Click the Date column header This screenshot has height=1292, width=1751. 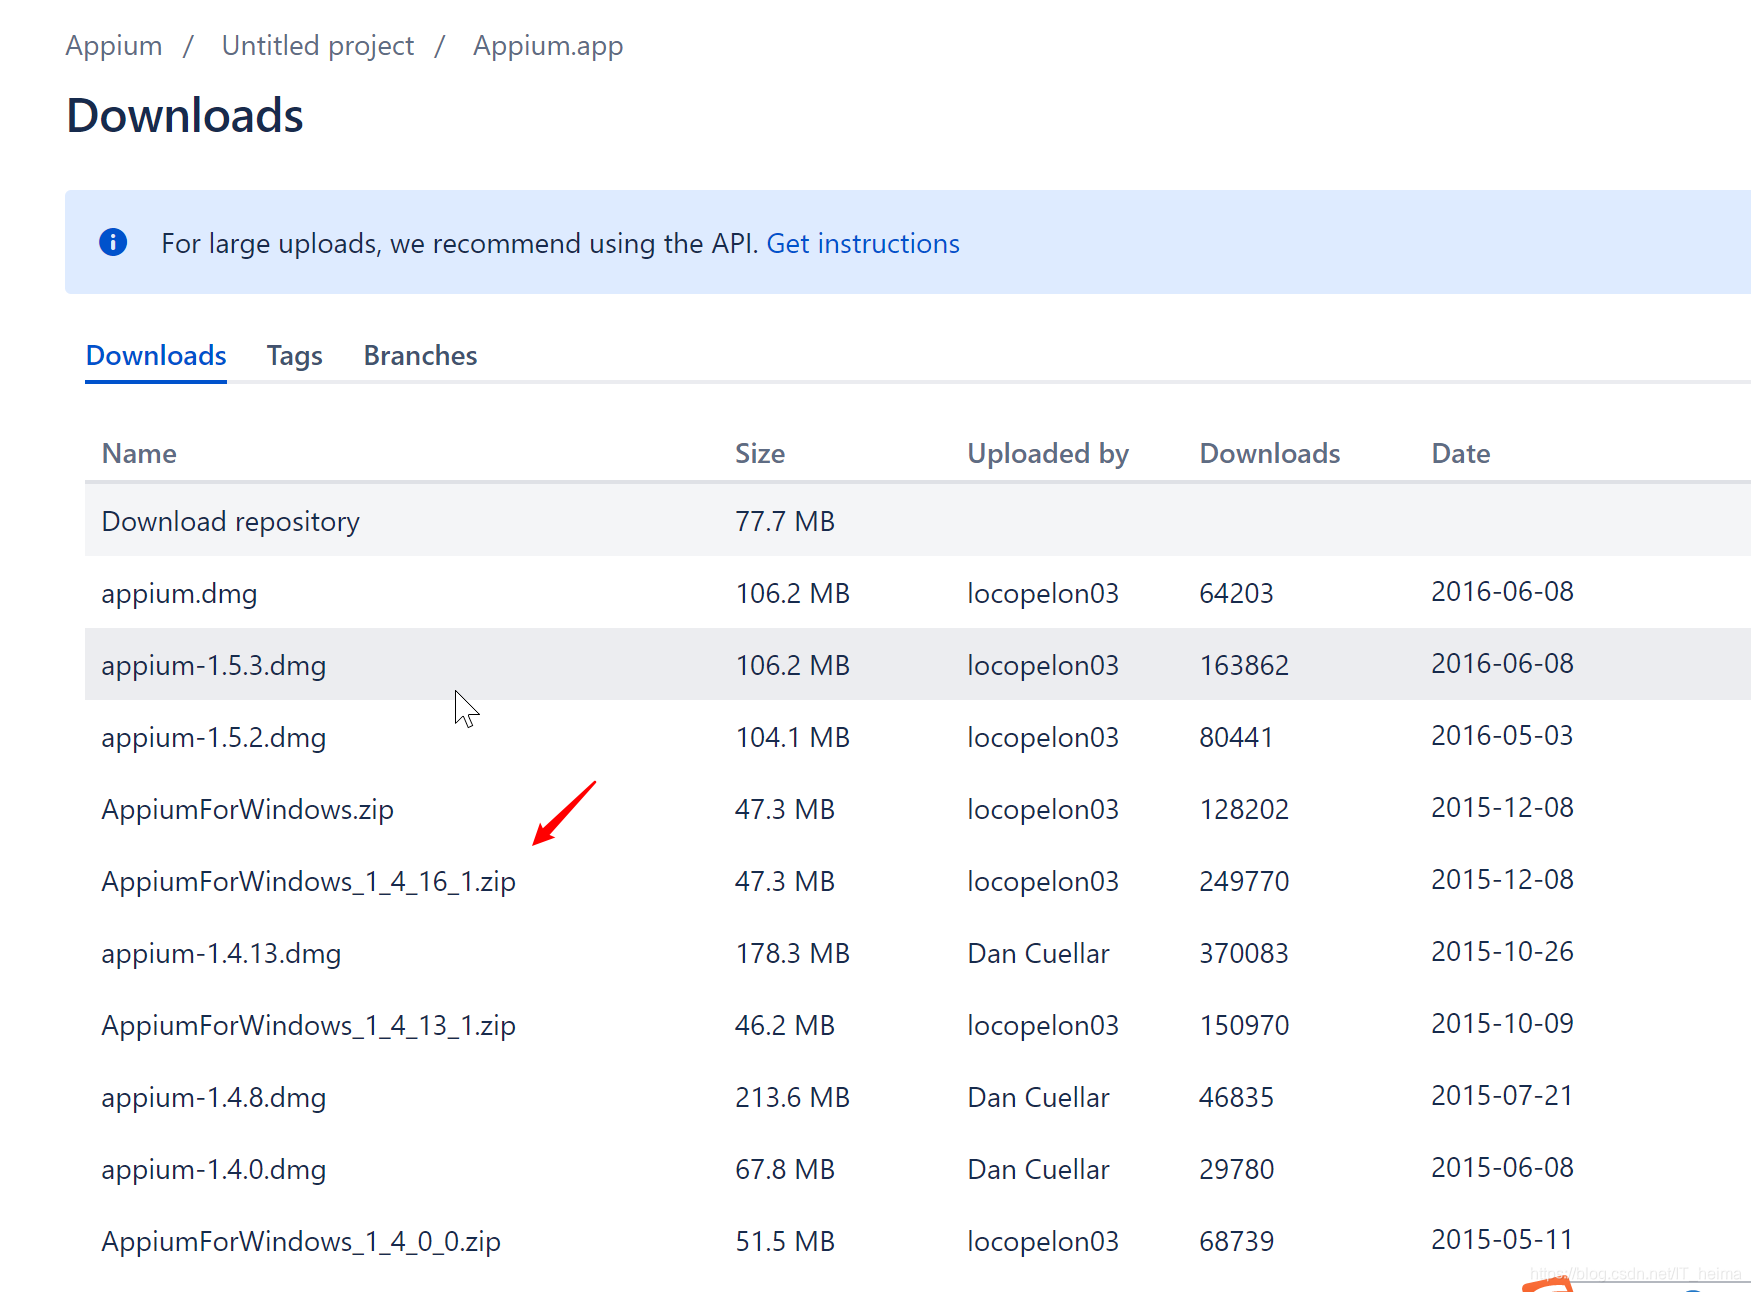1461,454
